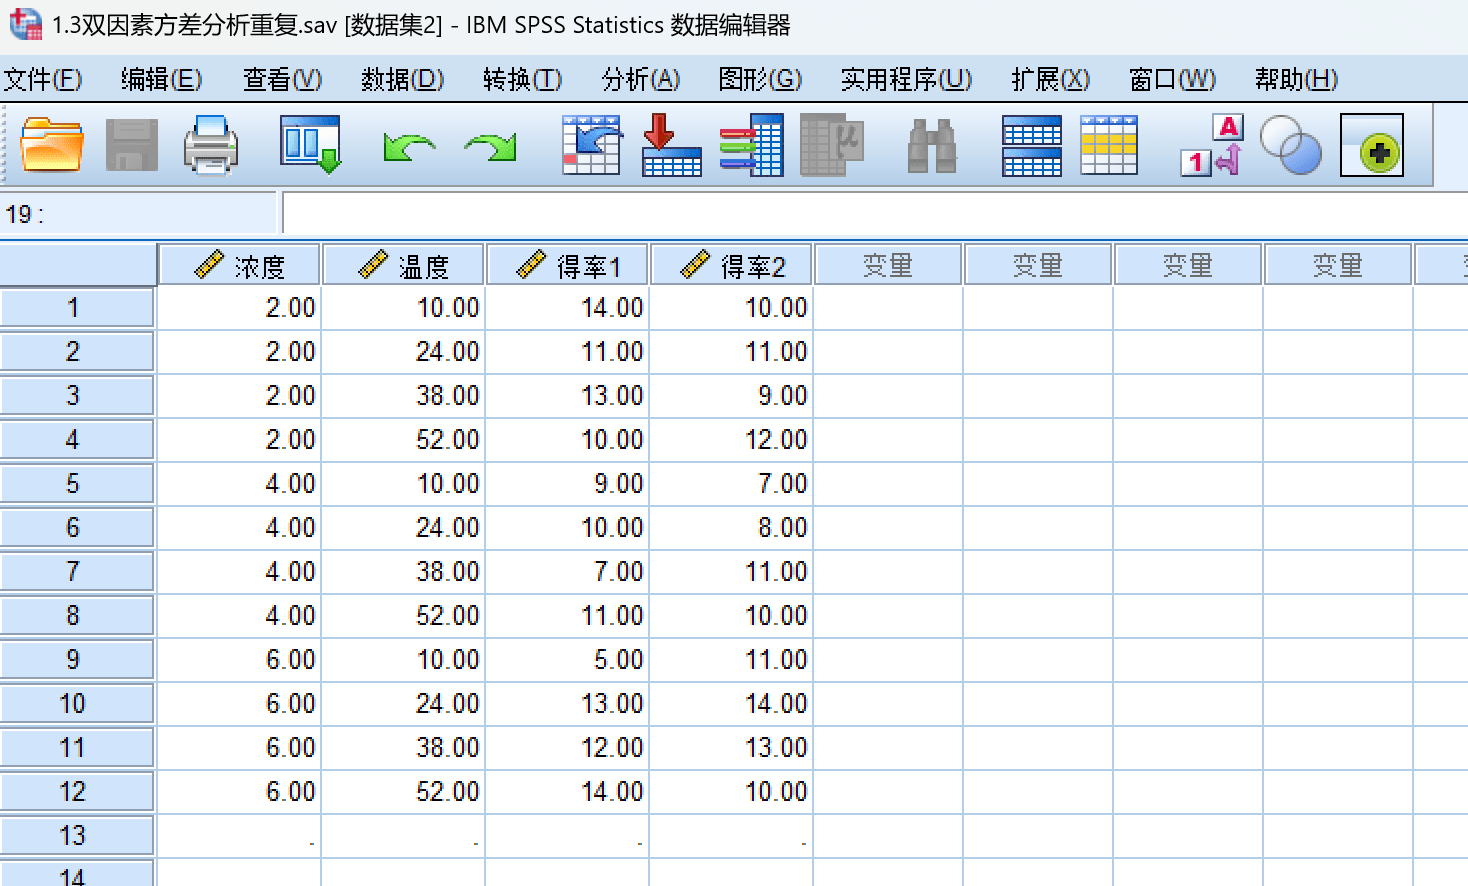1468x886 pixels.
Task: Select row 7 header
Action: 74,572
